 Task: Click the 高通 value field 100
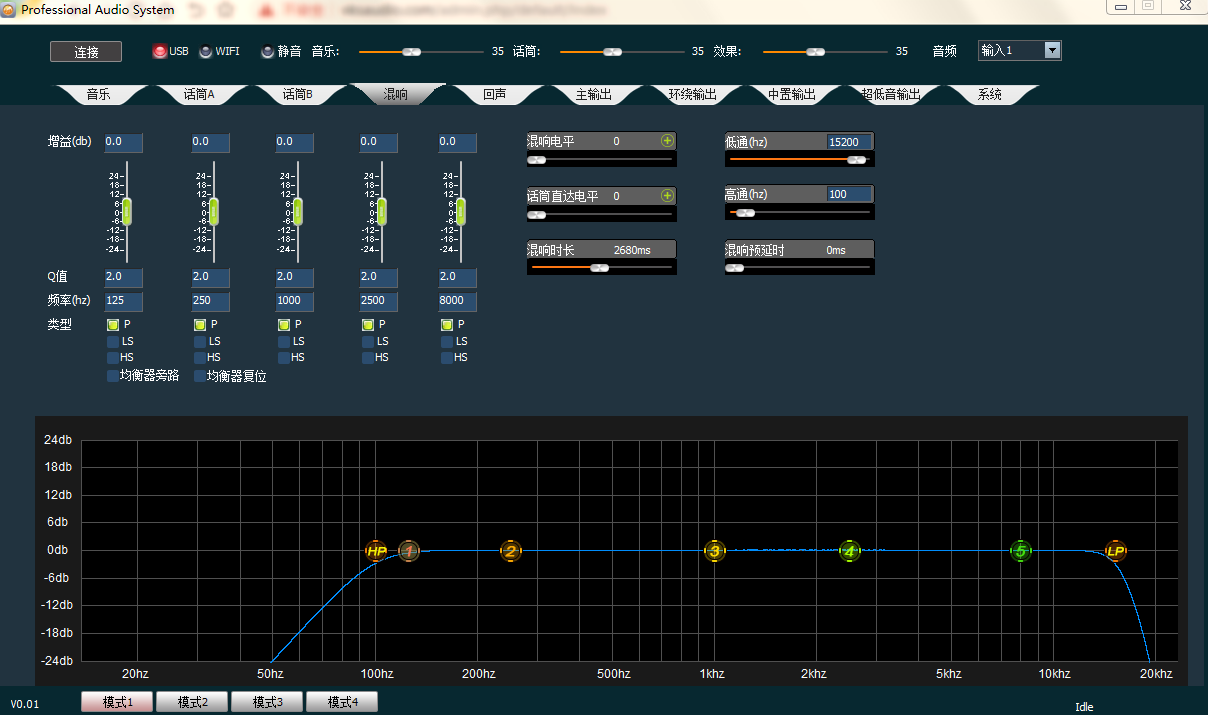pyautogui.click(x=849, y=195)
